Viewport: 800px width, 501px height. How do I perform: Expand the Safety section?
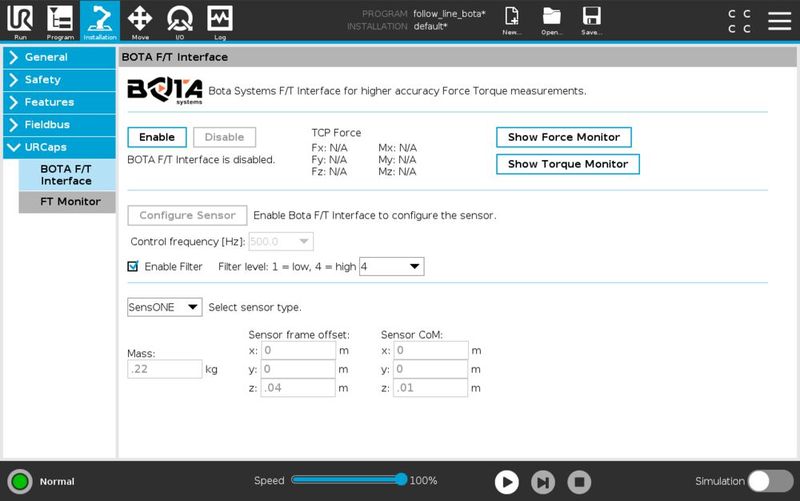pos(59,80)
